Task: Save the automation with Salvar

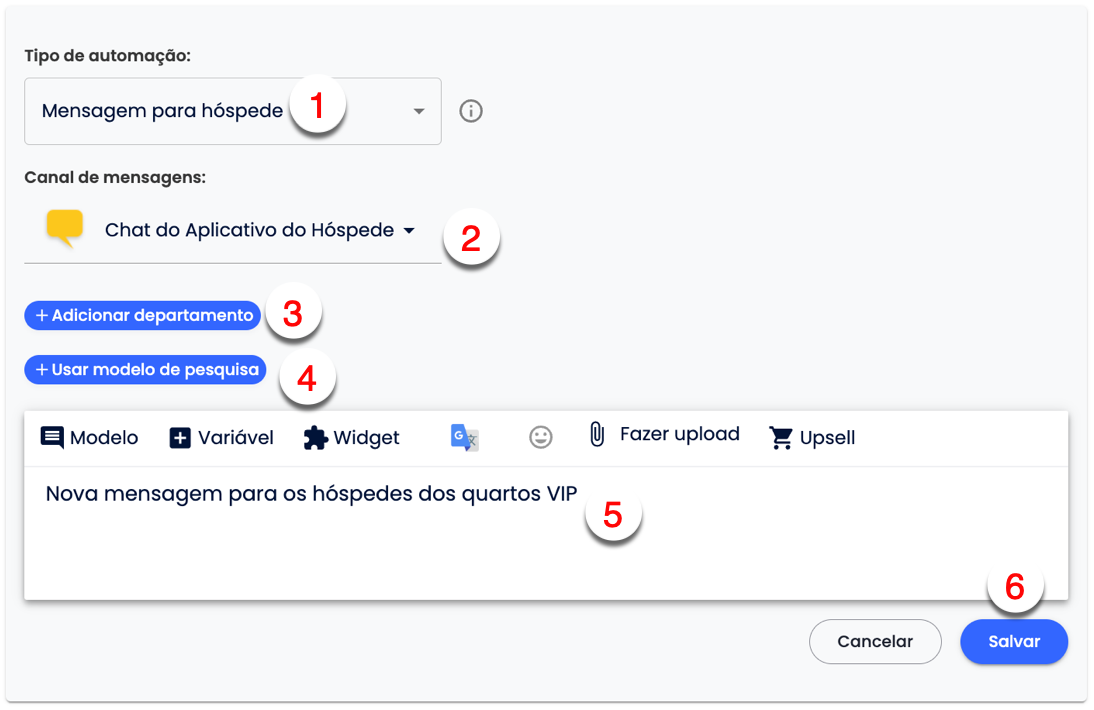Action: [1014, 642]
